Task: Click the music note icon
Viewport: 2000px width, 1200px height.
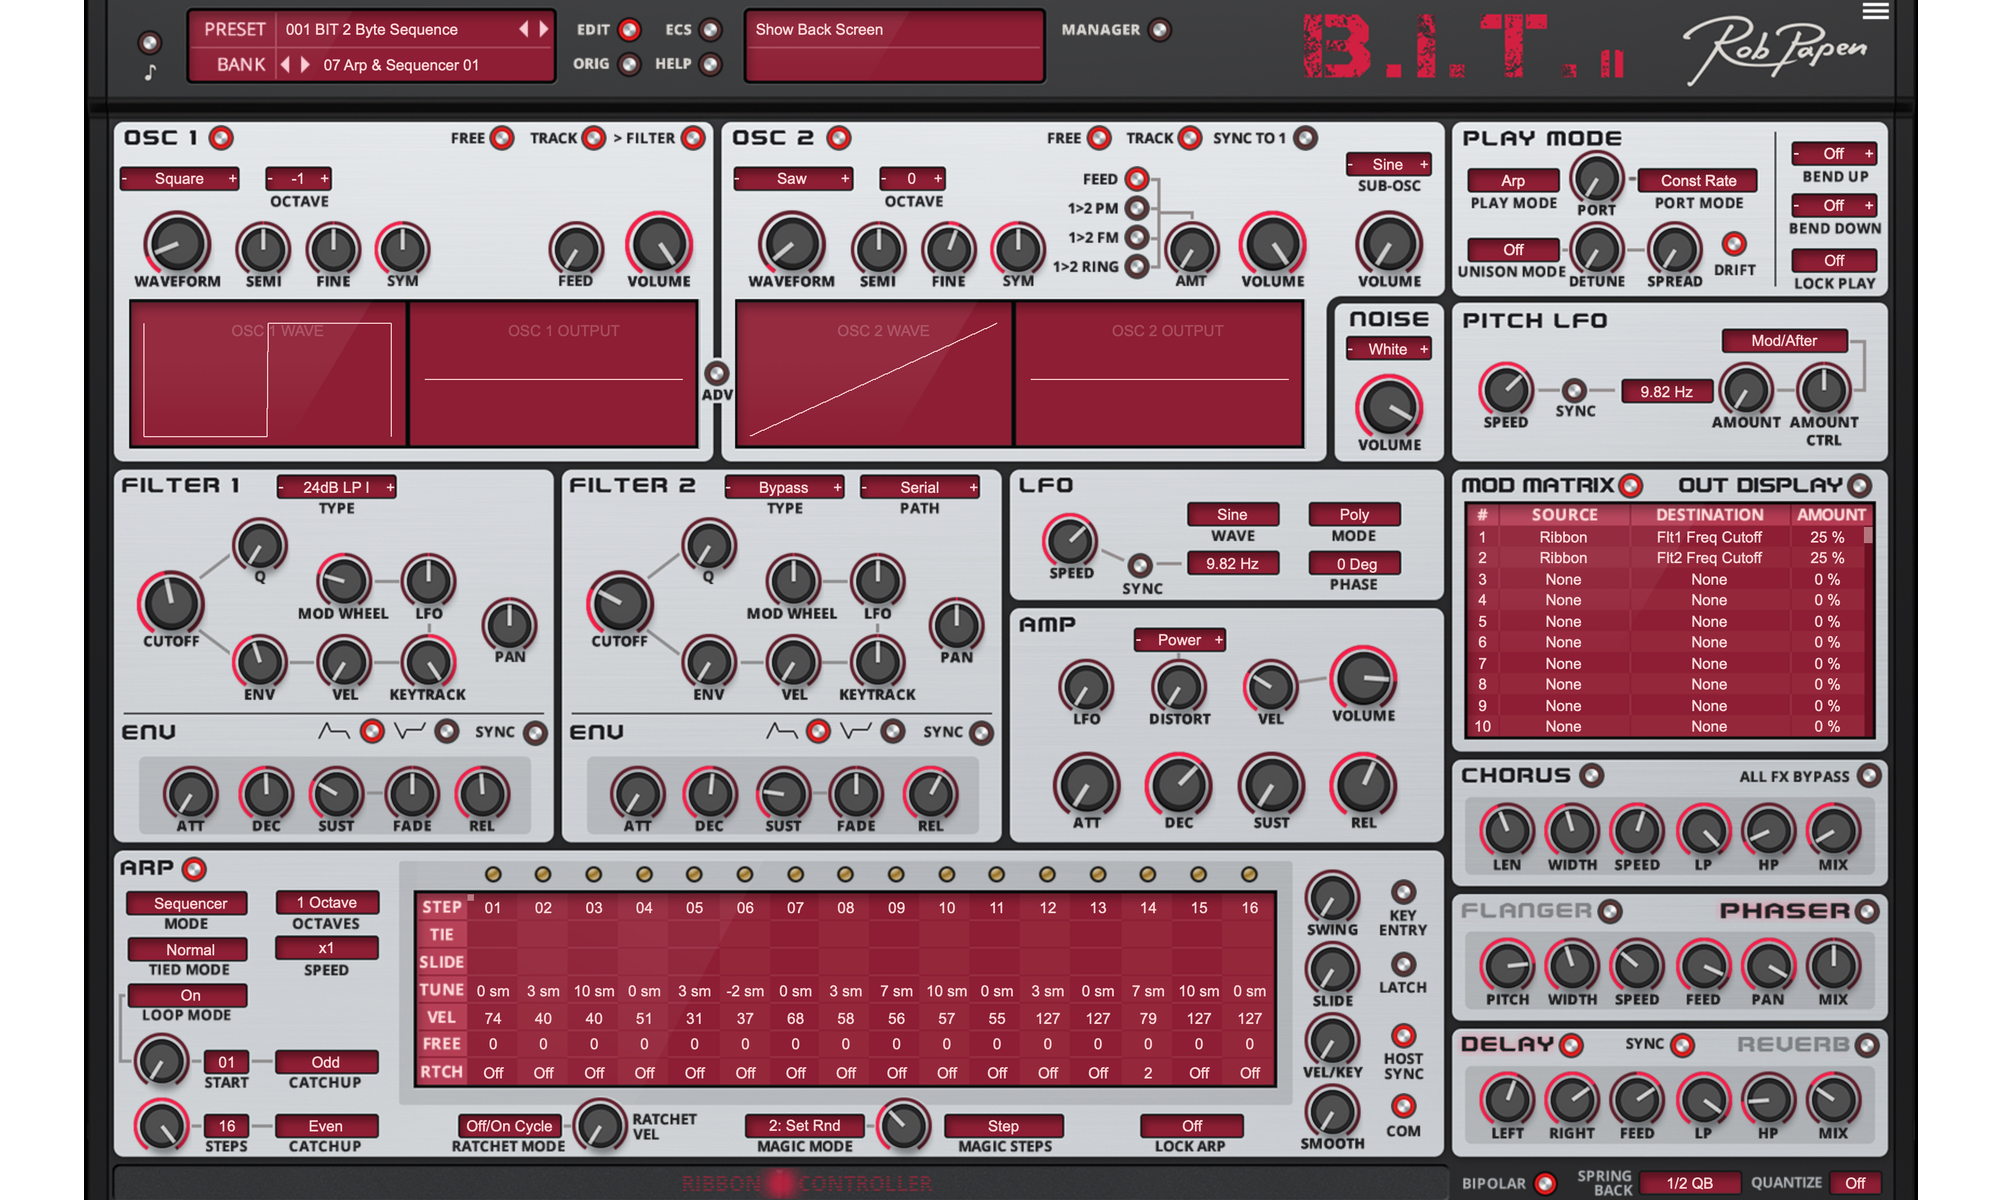Action: coord(150,72)
